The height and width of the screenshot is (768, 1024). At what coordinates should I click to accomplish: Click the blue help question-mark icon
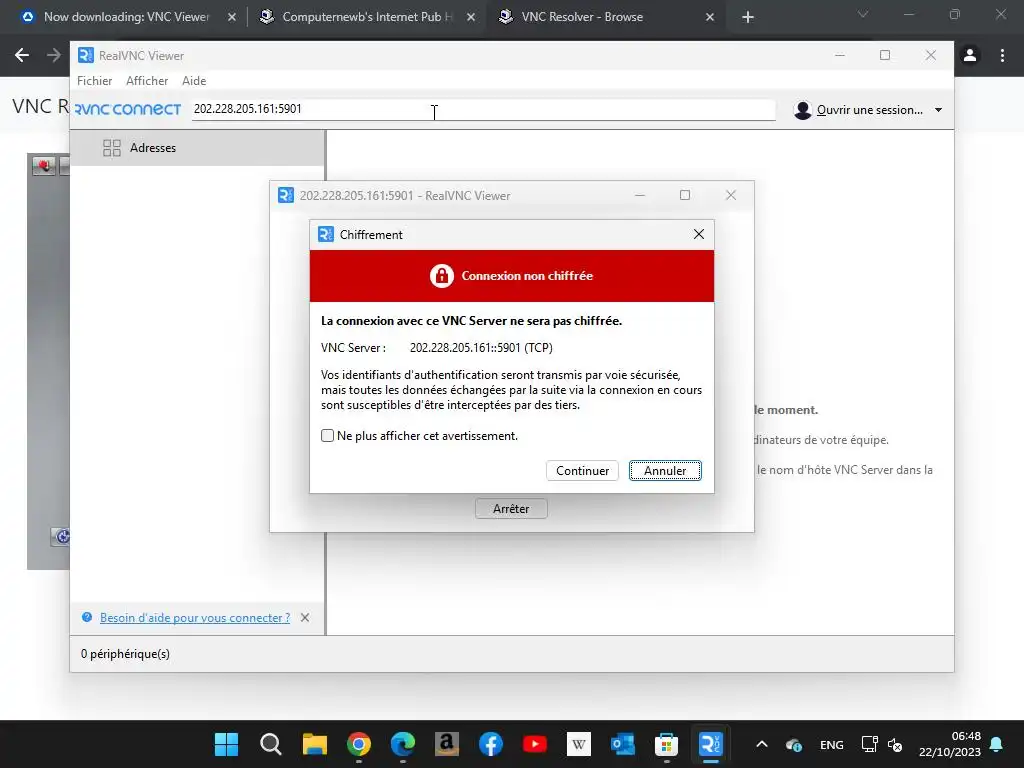(87, 617)
